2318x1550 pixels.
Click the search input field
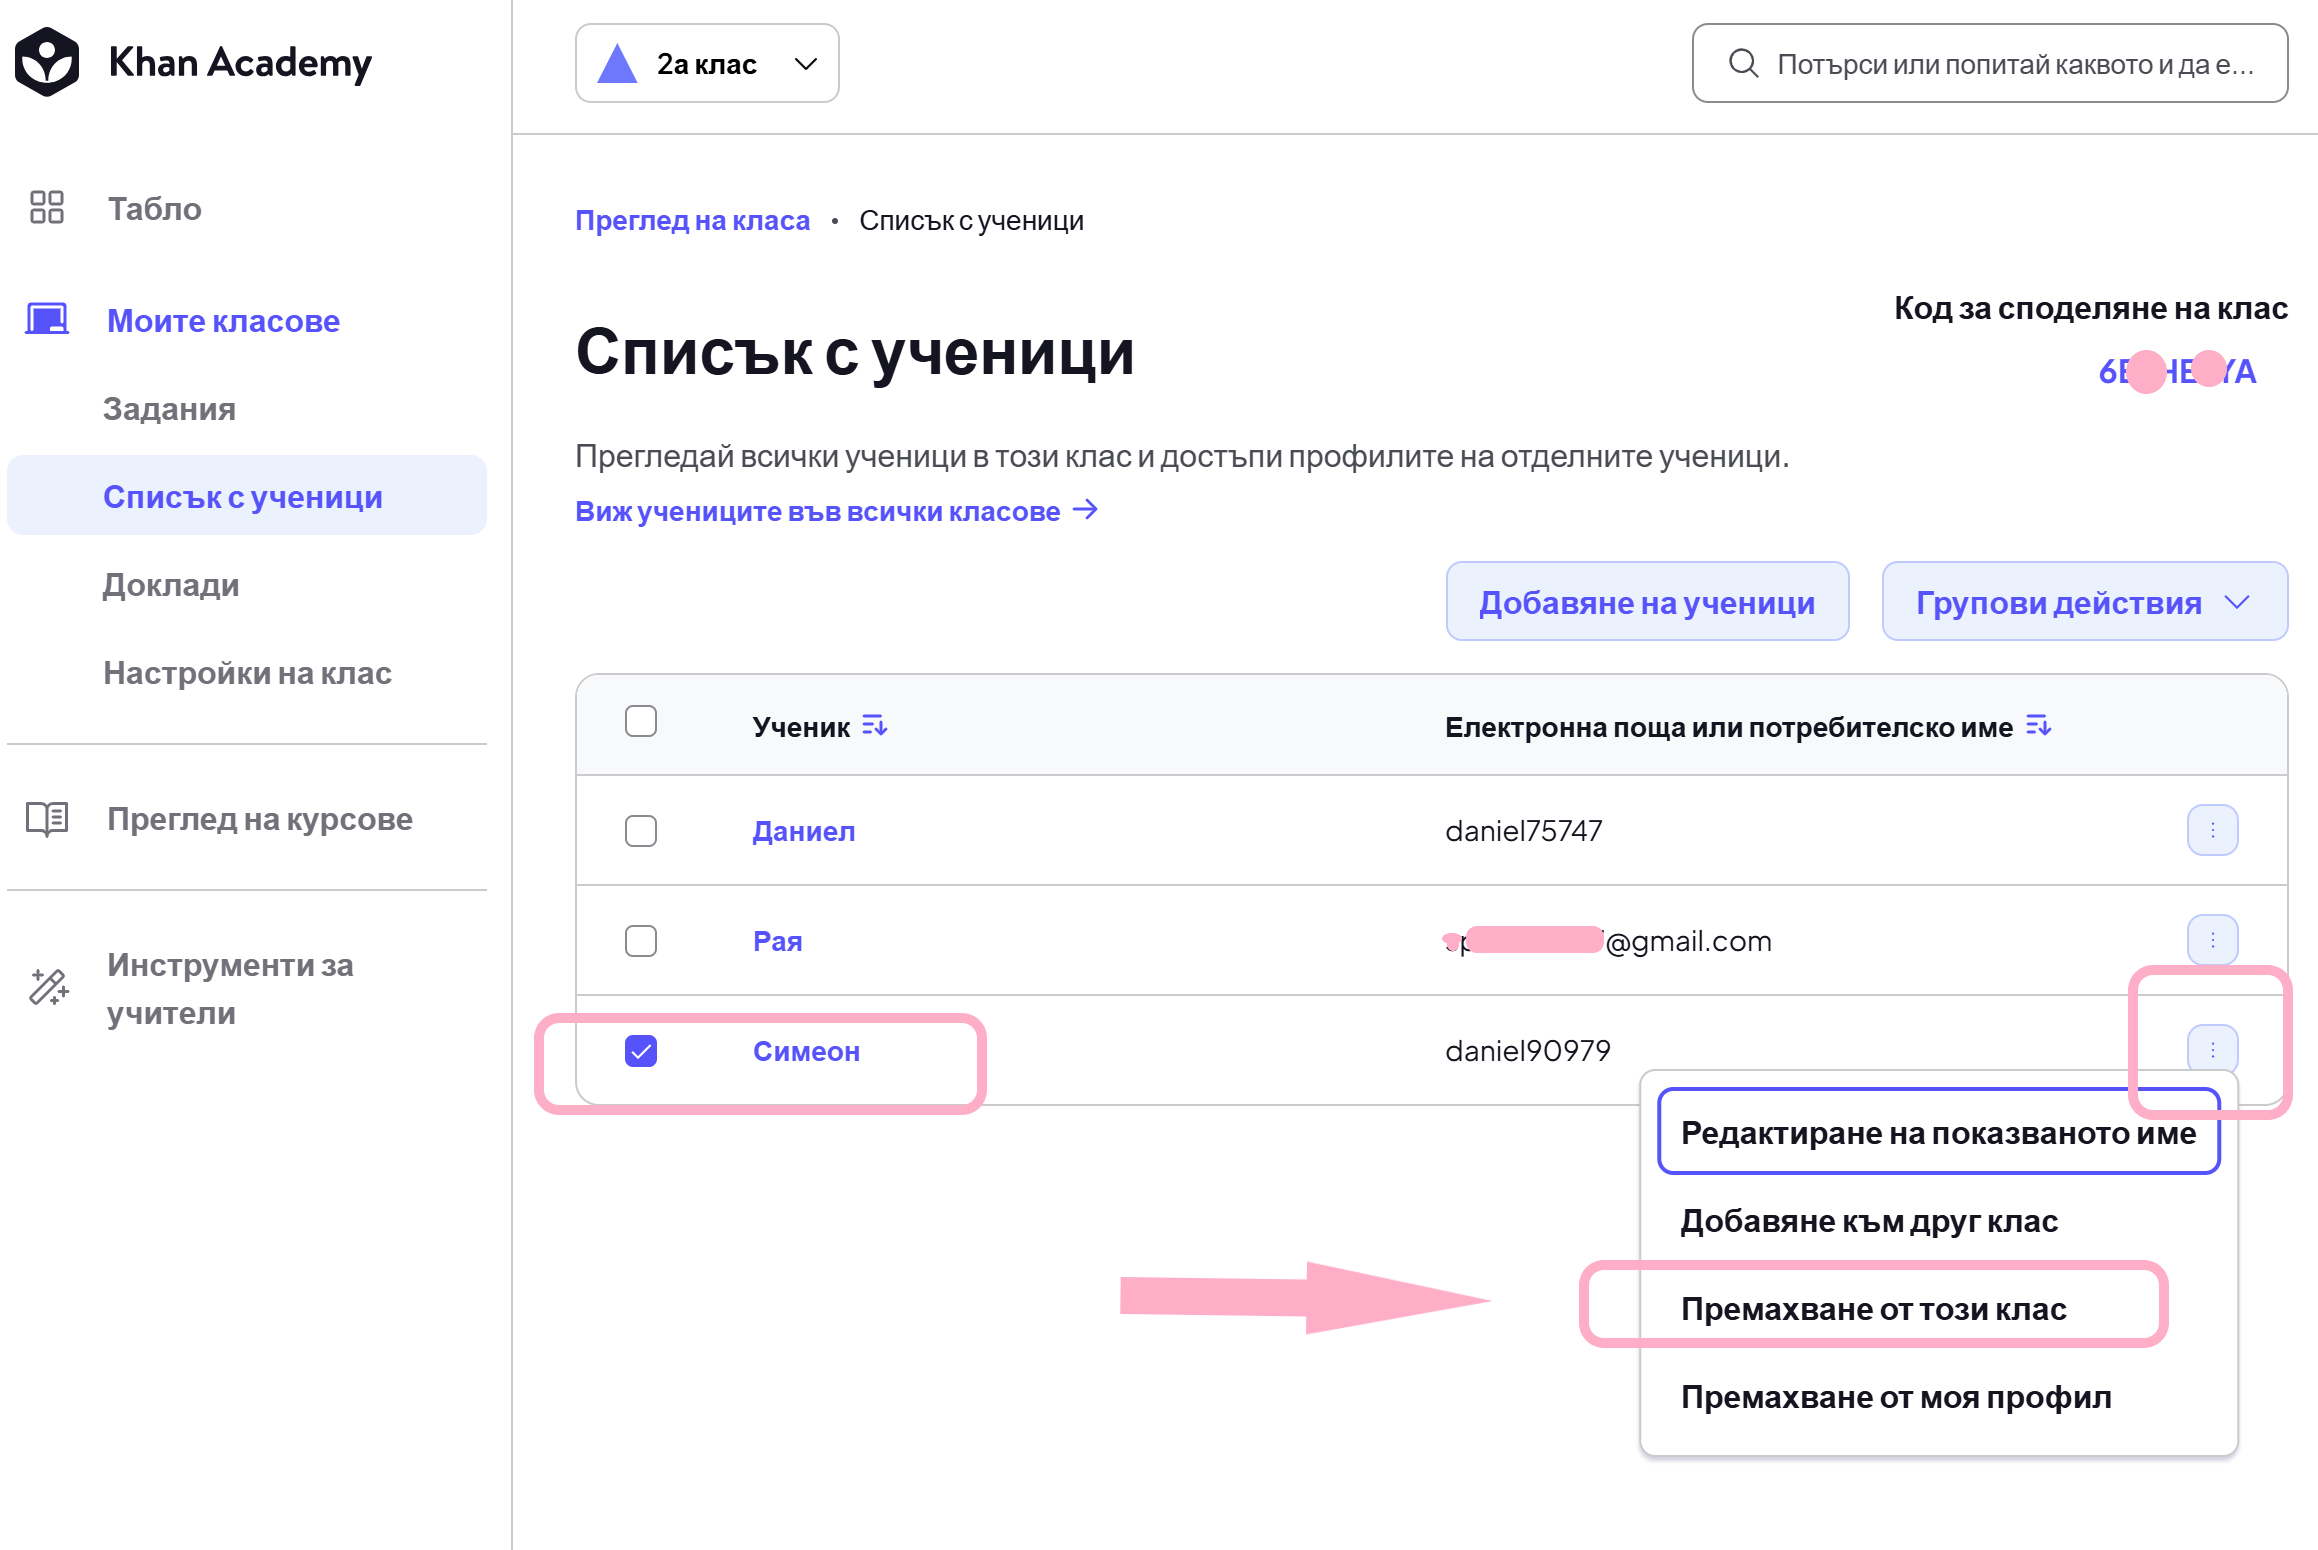pyautogui.click(x=1989, y=64)
